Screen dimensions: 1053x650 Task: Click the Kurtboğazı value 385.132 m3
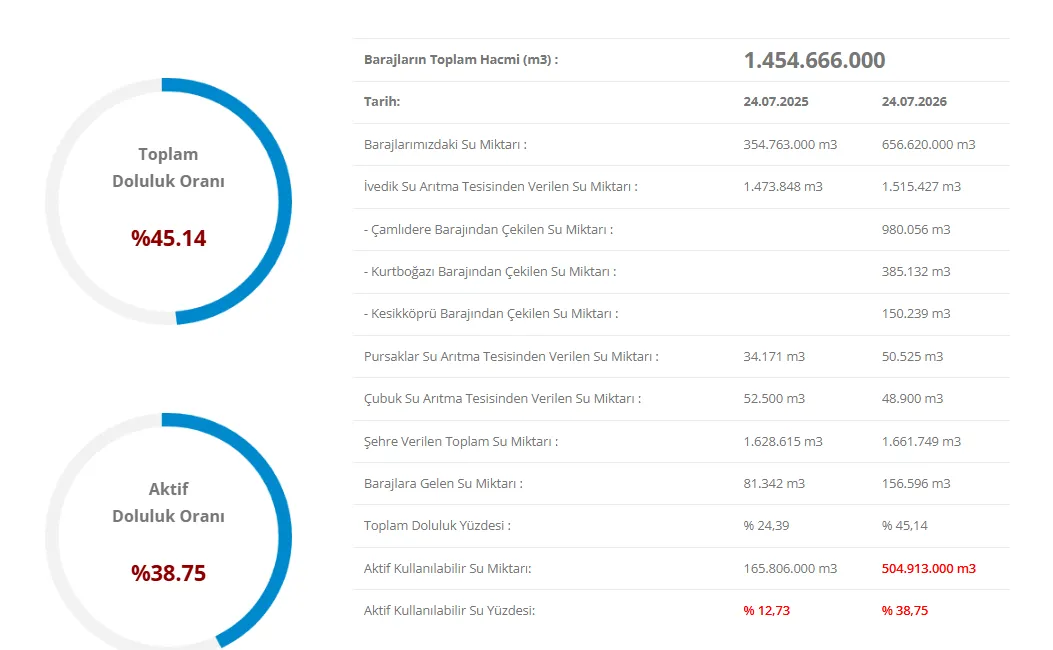916,272
